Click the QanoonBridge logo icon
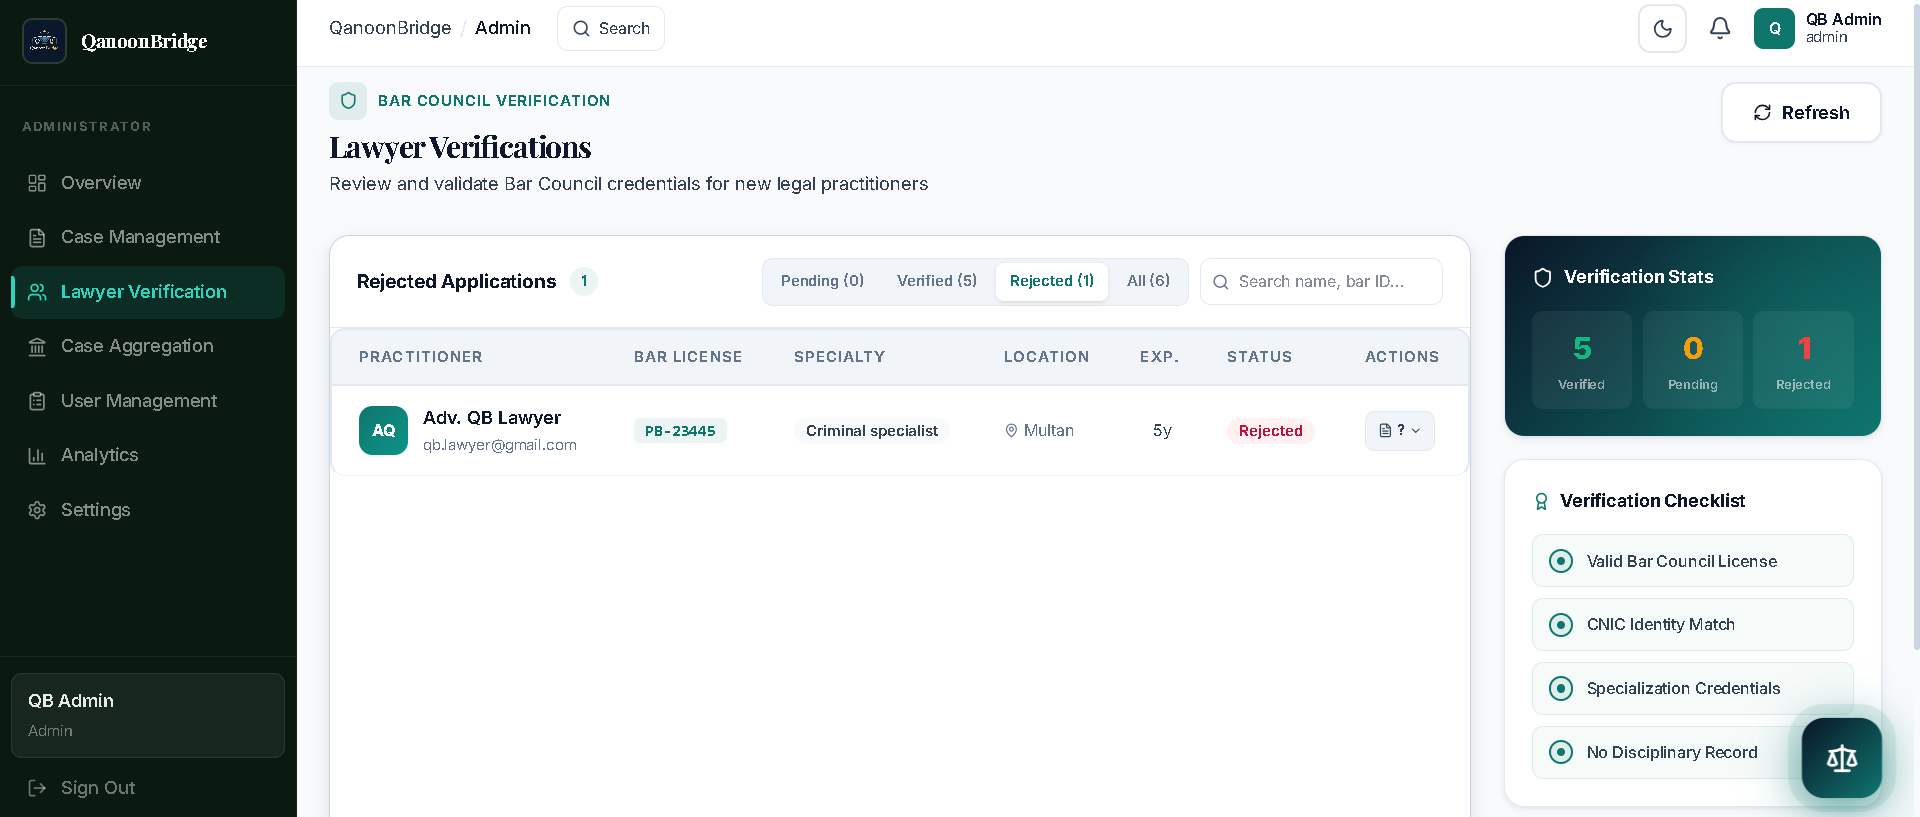Screen dimensions: 1920x817 click(44, 41)
